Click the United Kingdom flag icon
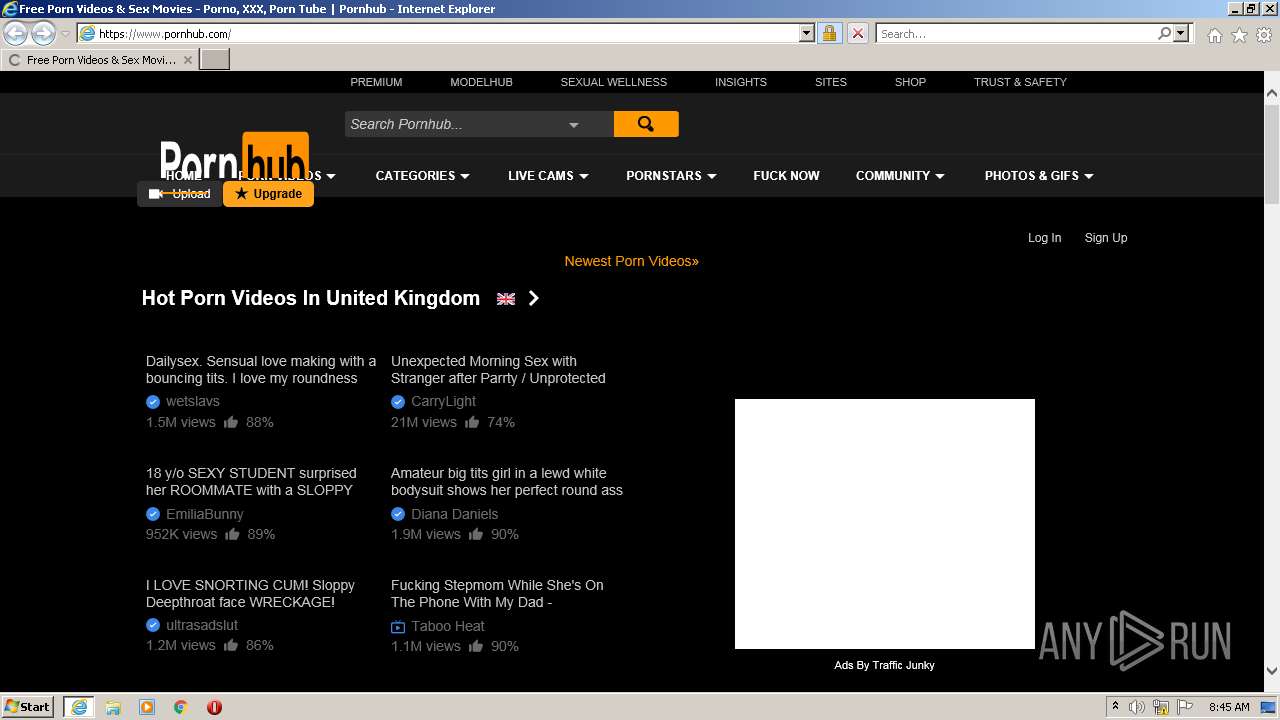The height and width of the screenshot is (720, 1280). tap(506, 299)
